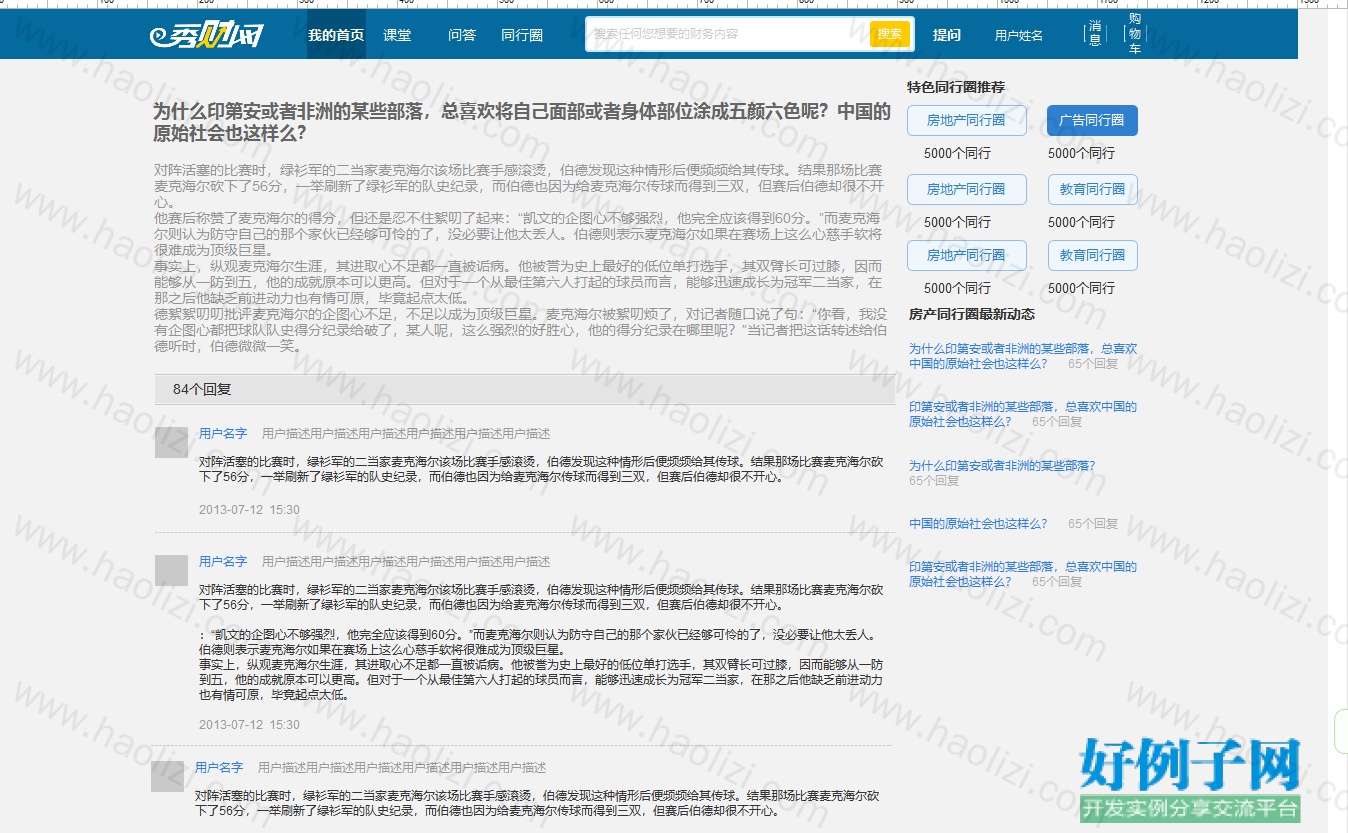
Task: Open the 购物车 shopping cart
Action: click(x=1135, y=33)
